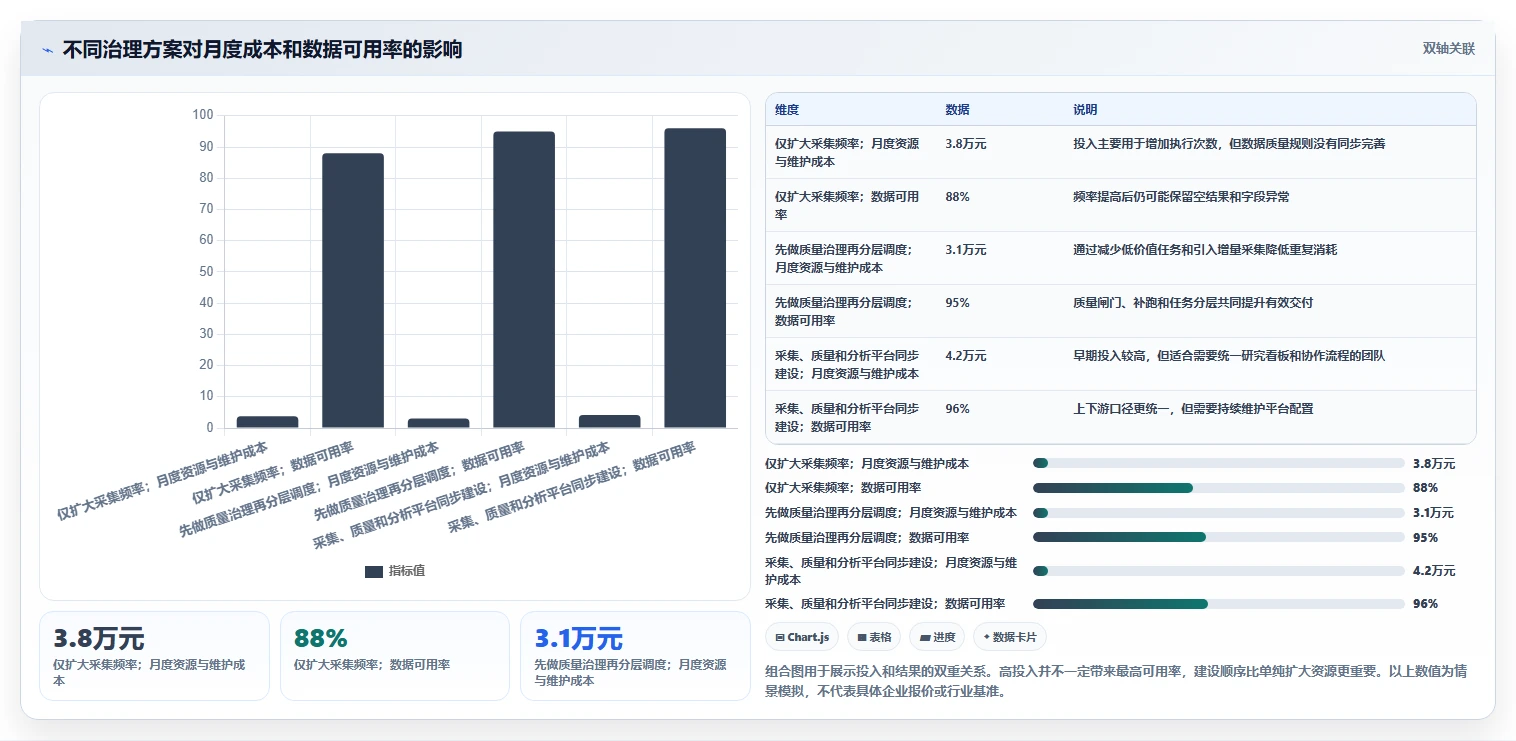Click the 仅扩大采集频率 monthly cost progress bar
Image resolution: width=1516 pixels, height=741 pixels.
1218,463
